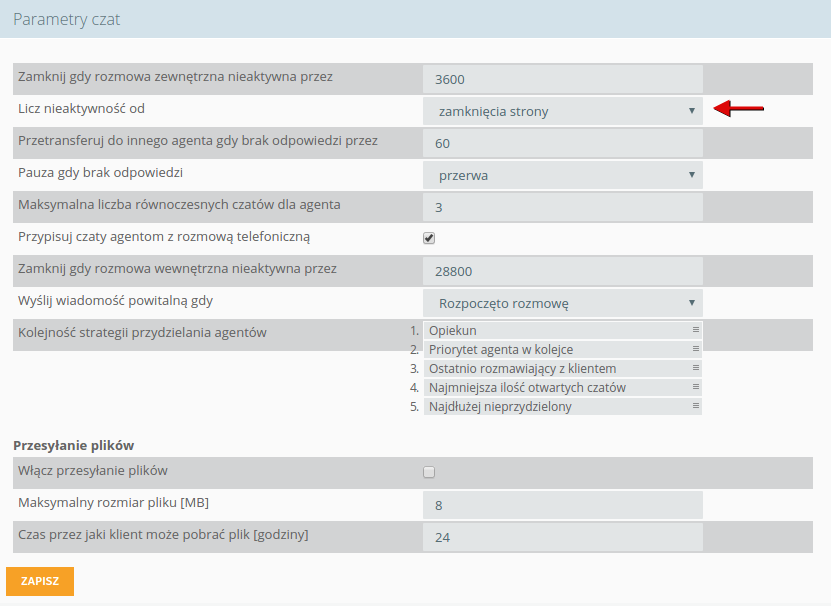Select the Priorytet agenta w kolejce item
Image resolution: width=831 pixels, height=606 pixels.
[x=562, y=349]
